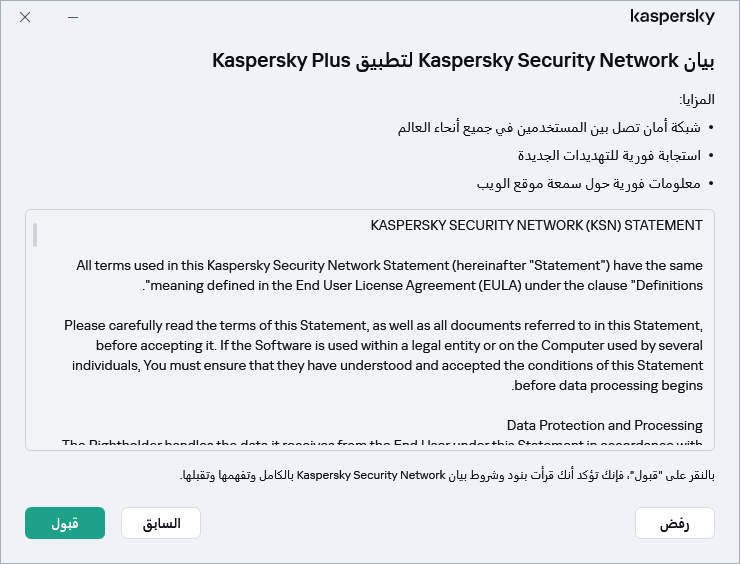Click the paragraph starting "Please carefully read"
This screenshot has width=740, height=564.
(383, 355)
